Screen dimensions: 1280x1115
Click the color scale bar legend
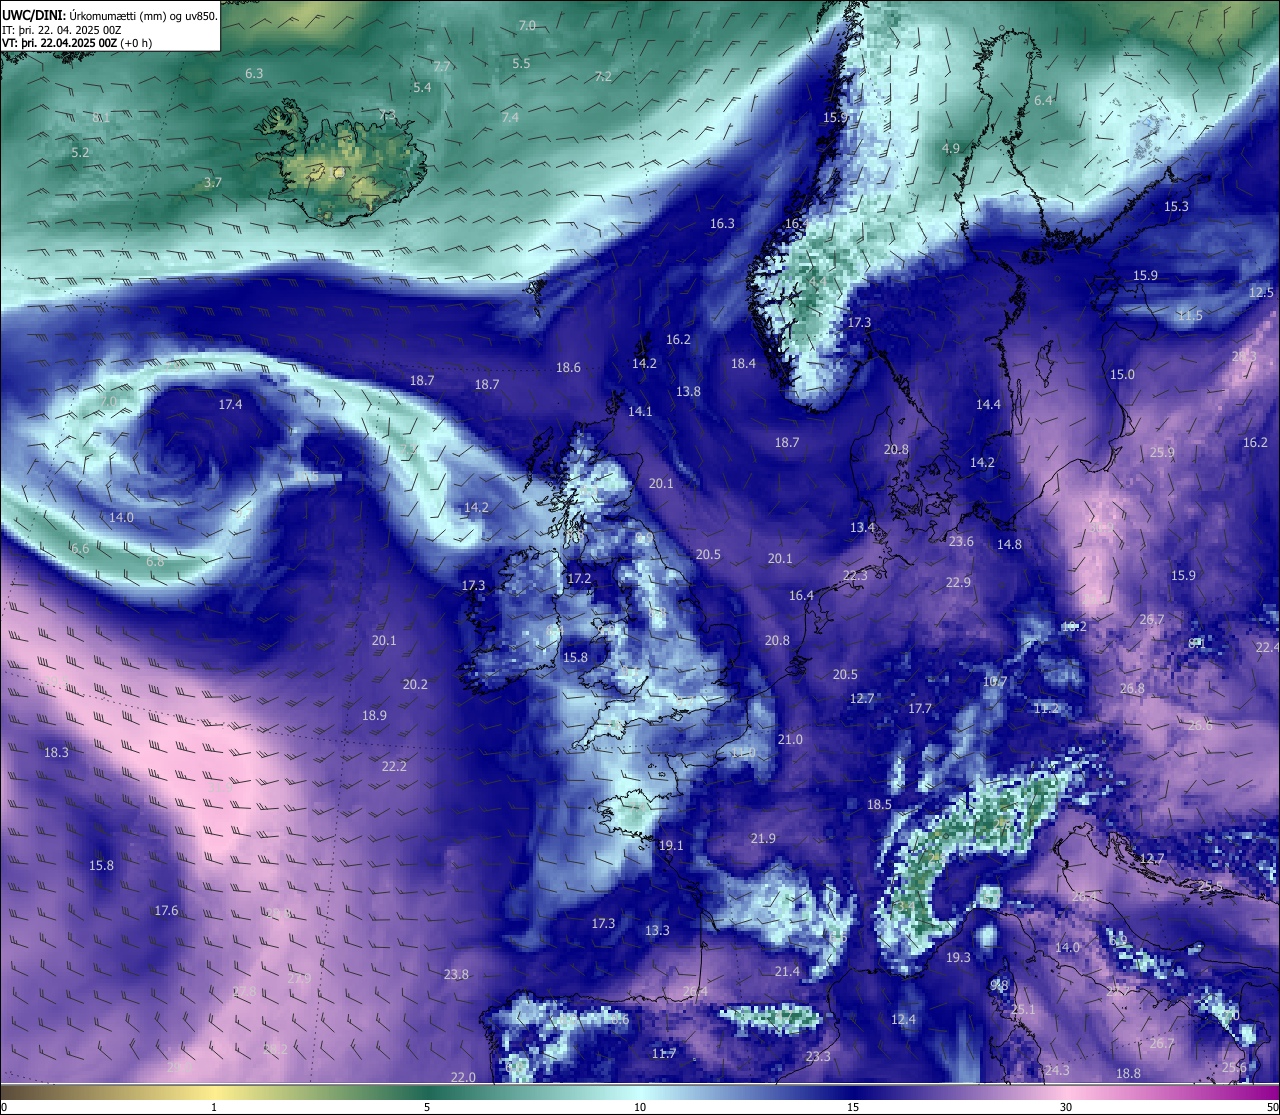pyautogui.click(x=640, y=1091)
